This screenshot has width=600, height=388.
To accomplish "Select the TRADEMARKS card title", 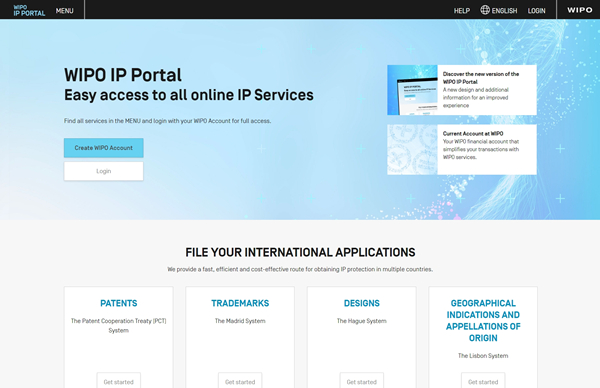I will pos(240,303).
